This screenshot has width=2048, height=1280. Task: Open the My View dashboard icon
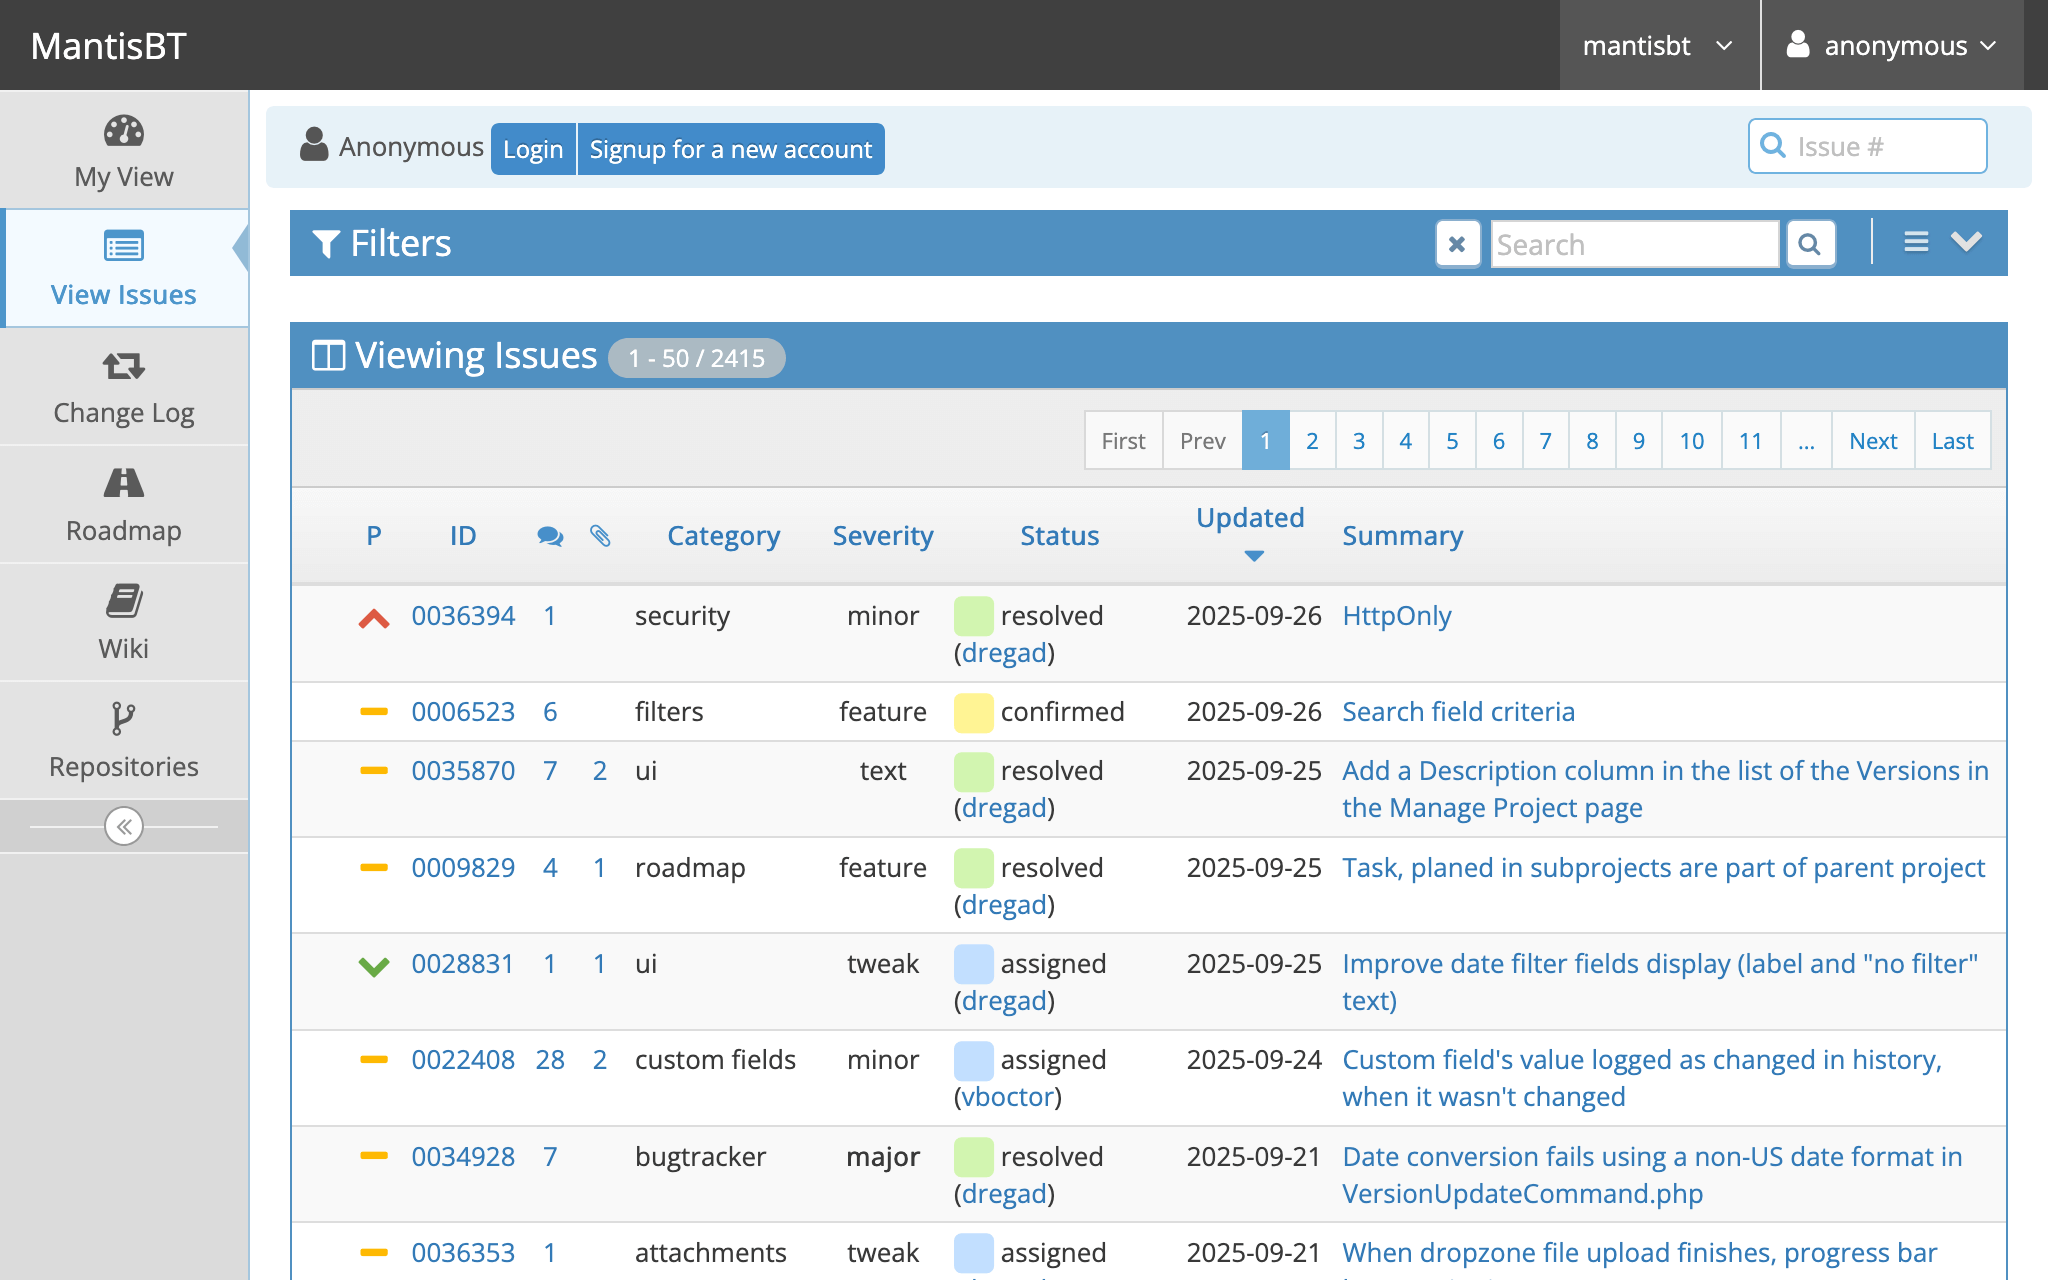(124, 131)
